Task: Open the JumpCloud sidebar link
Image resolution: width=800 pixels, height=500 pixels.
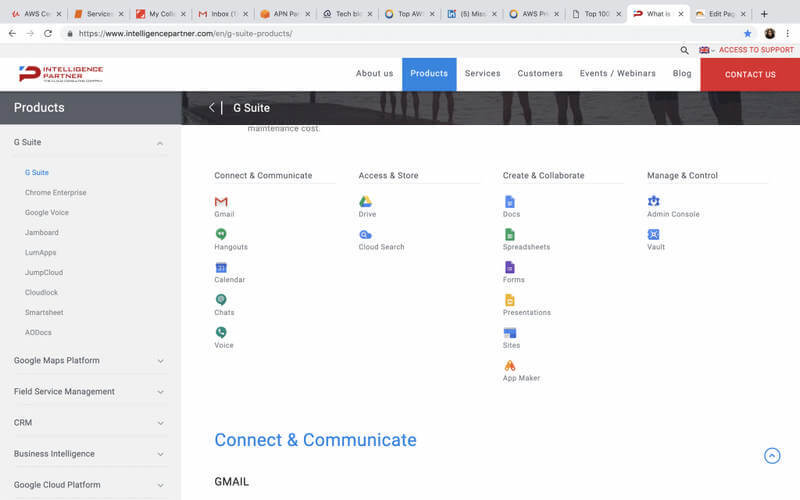Action: [44, 272]
